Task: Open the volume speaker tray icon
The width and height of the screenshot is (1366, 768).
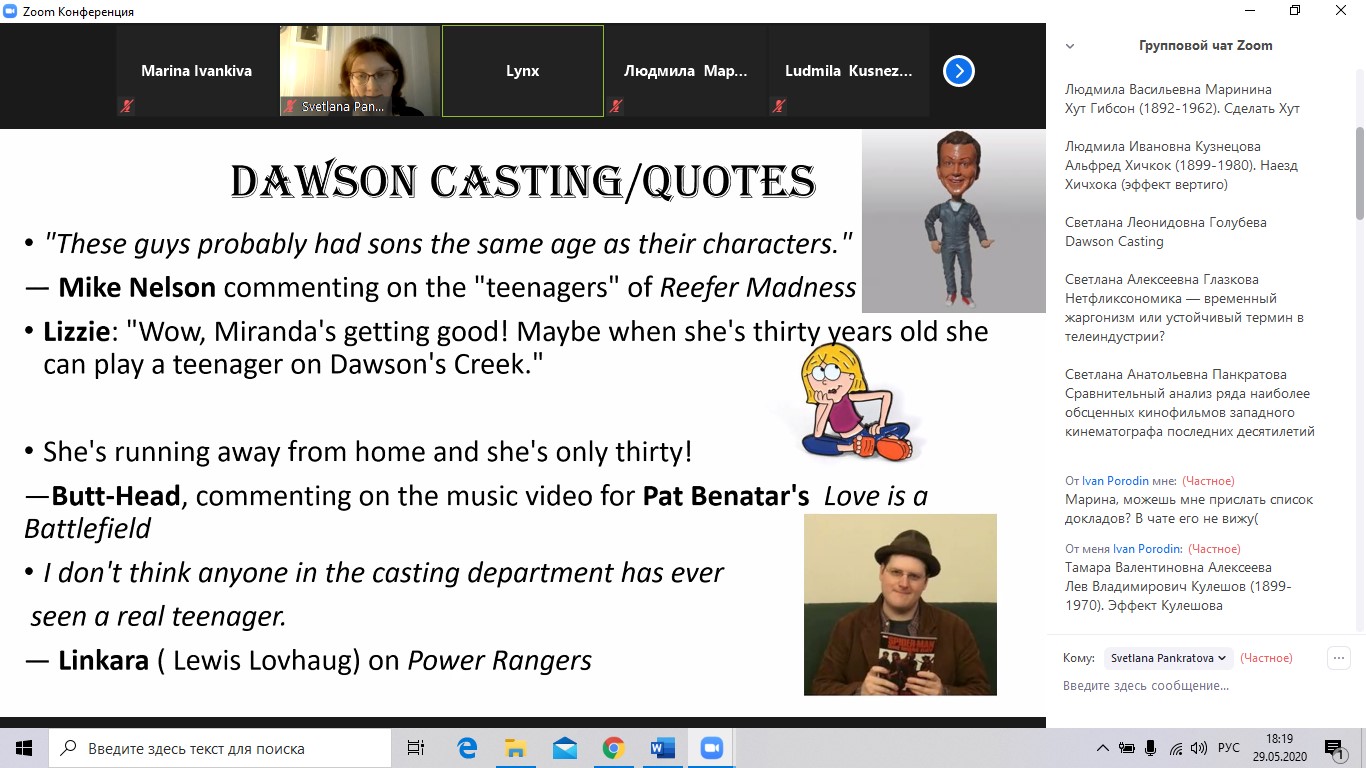Action: (x=1199, y=748)
